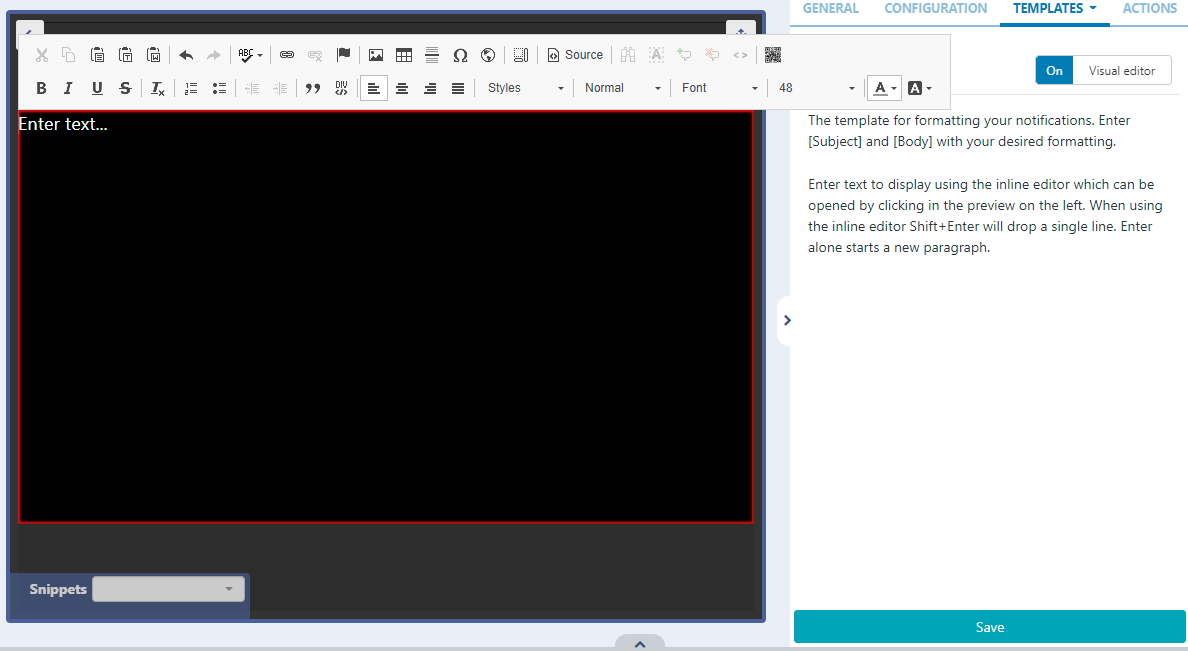The image size is (1188, 651).
Task: Open the Normal paragraph format dropdown
Action: (x=622, y=88)
